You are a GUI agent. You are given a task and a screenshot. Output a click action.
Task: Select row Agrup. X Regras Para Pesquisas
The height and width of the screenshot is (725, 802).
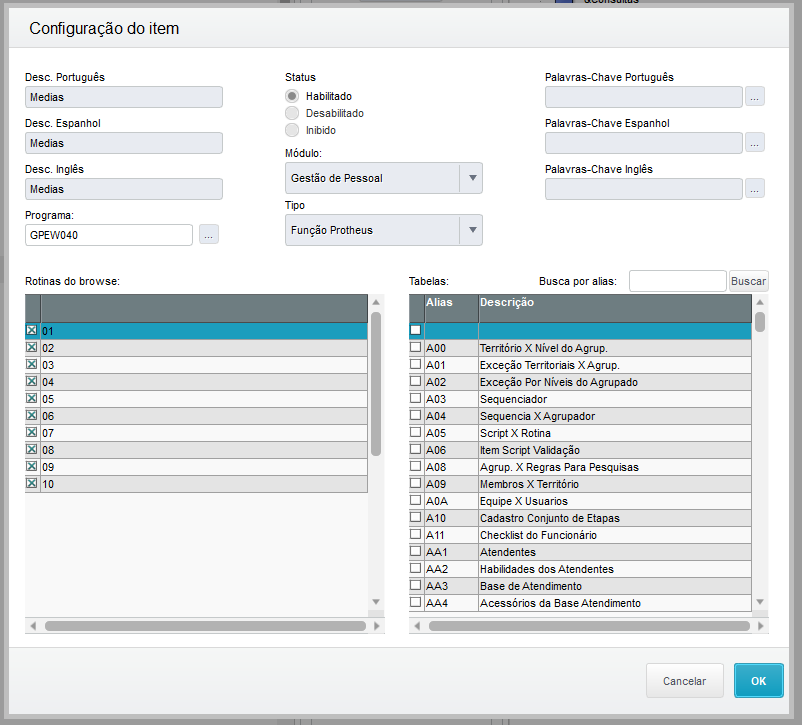[581, 467]
